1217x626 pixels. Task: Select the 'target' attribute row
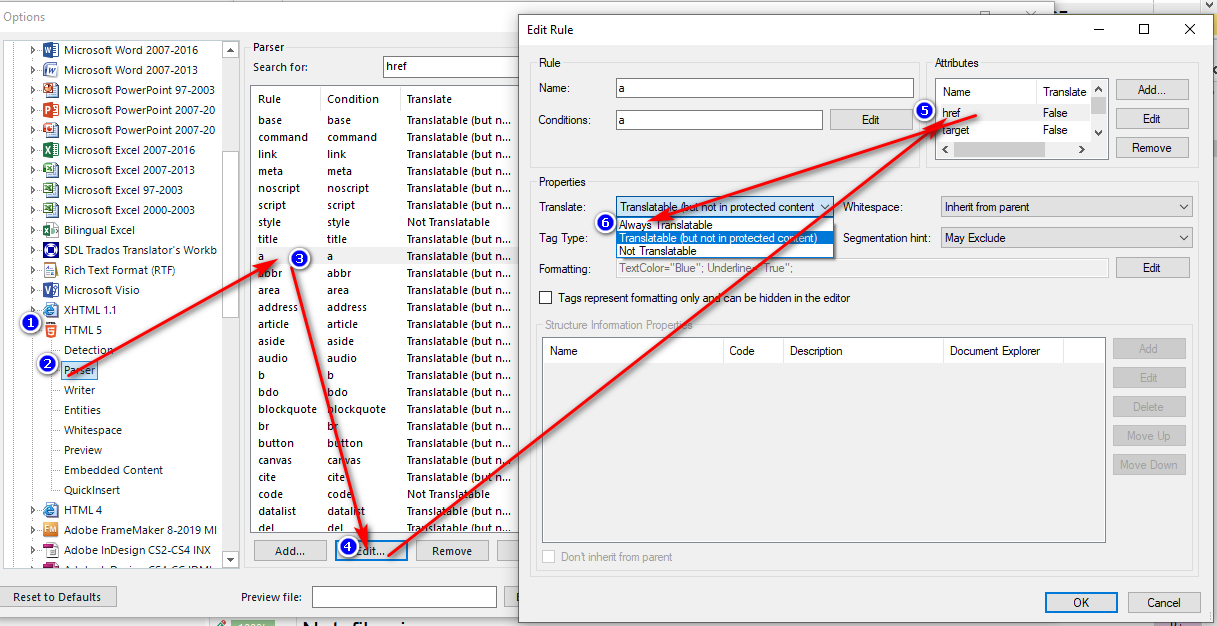(1013, 130)
